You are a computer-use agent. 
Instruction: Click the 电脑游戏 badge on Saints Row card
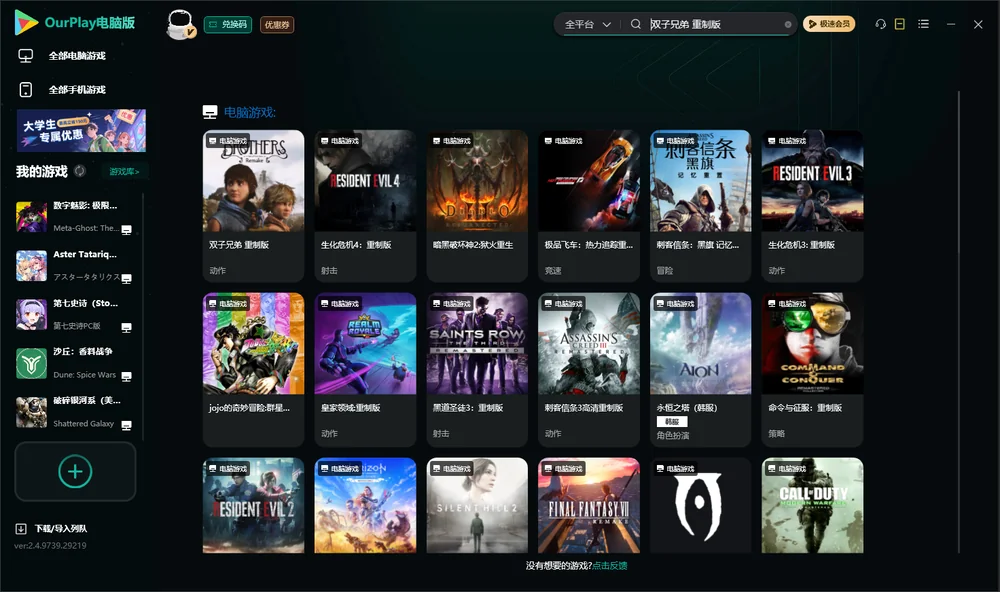[x=451, y=304]
